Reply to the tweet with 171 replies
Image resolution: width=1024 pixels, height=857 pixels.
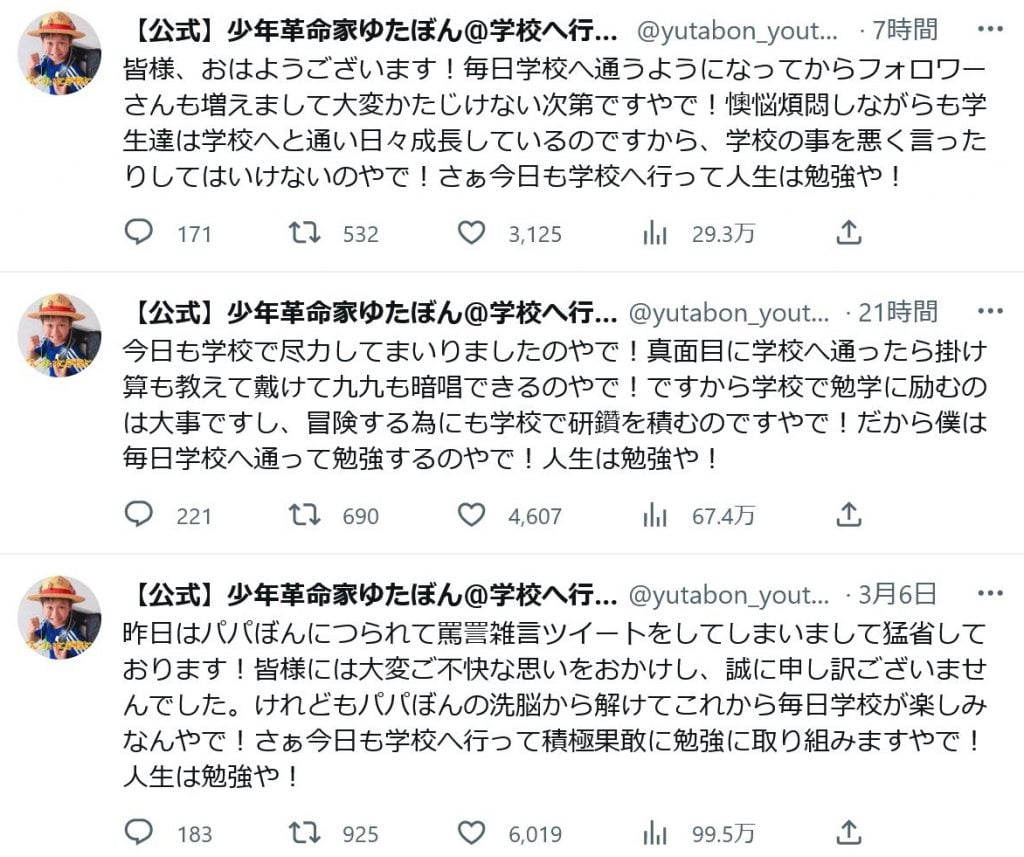[139, 233]
